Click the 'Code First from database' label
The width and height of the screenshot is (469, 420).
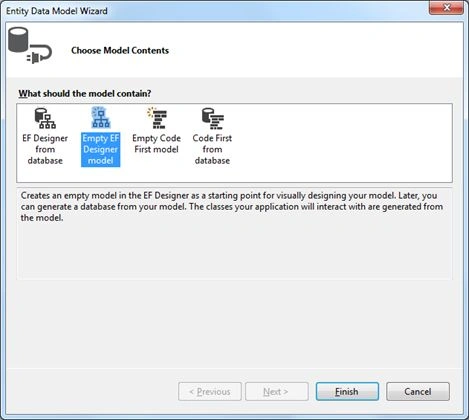(x=212, y=149)
